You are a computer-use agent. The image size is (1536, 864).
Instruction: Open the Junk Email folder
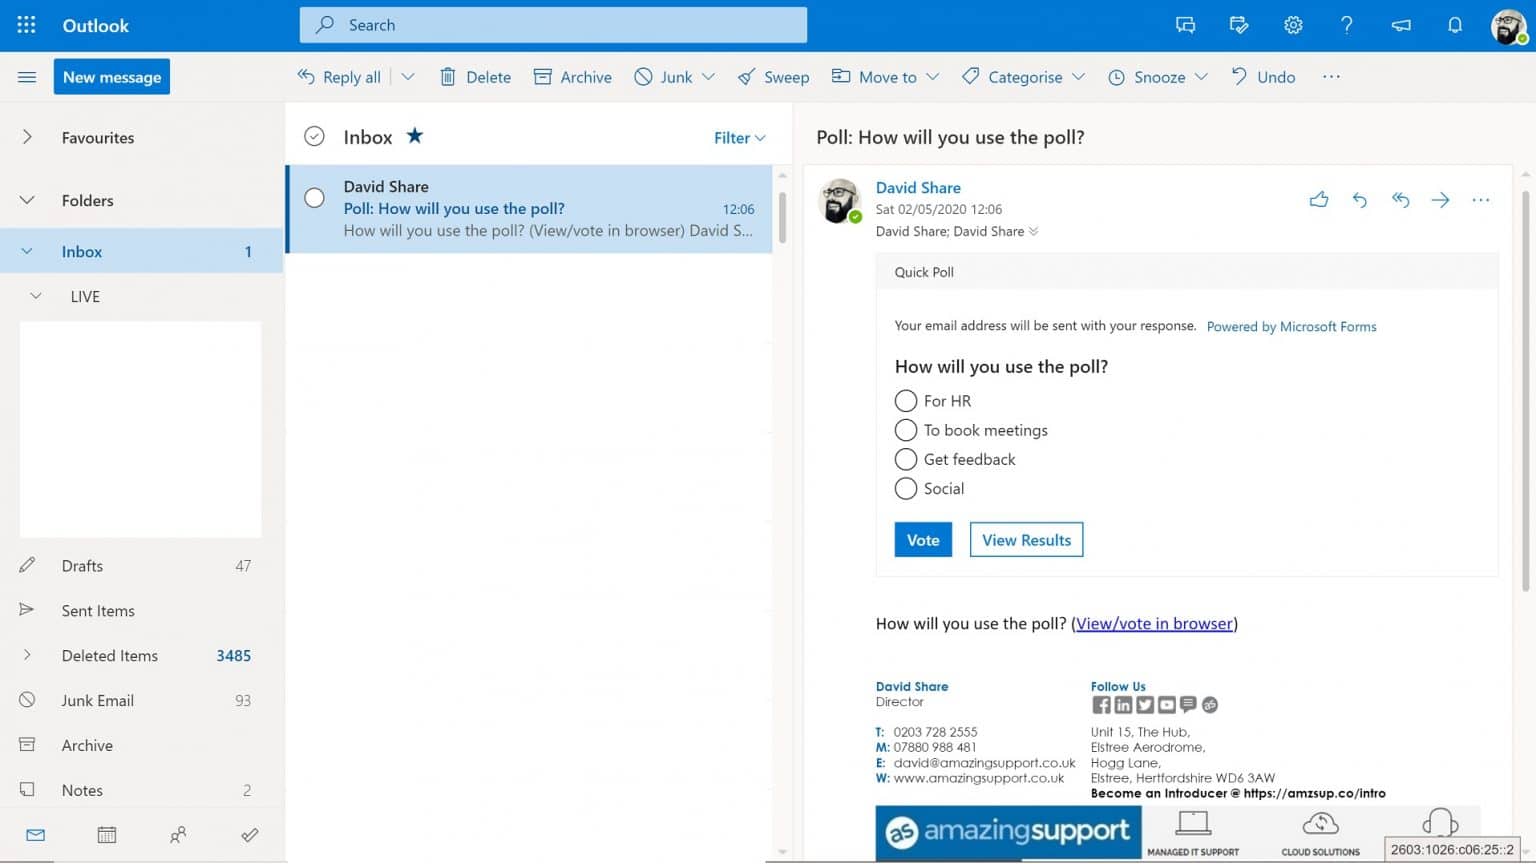(98, 701)
